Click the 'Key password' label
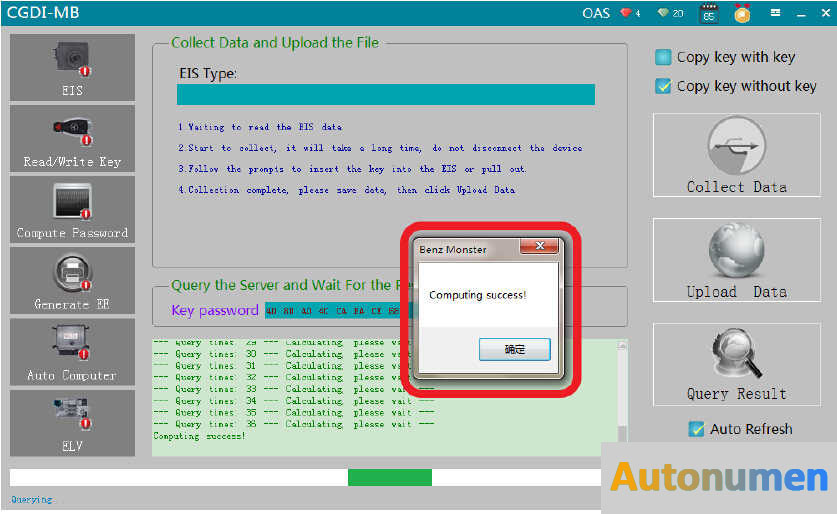837x514 pixels. click(215, 311)
